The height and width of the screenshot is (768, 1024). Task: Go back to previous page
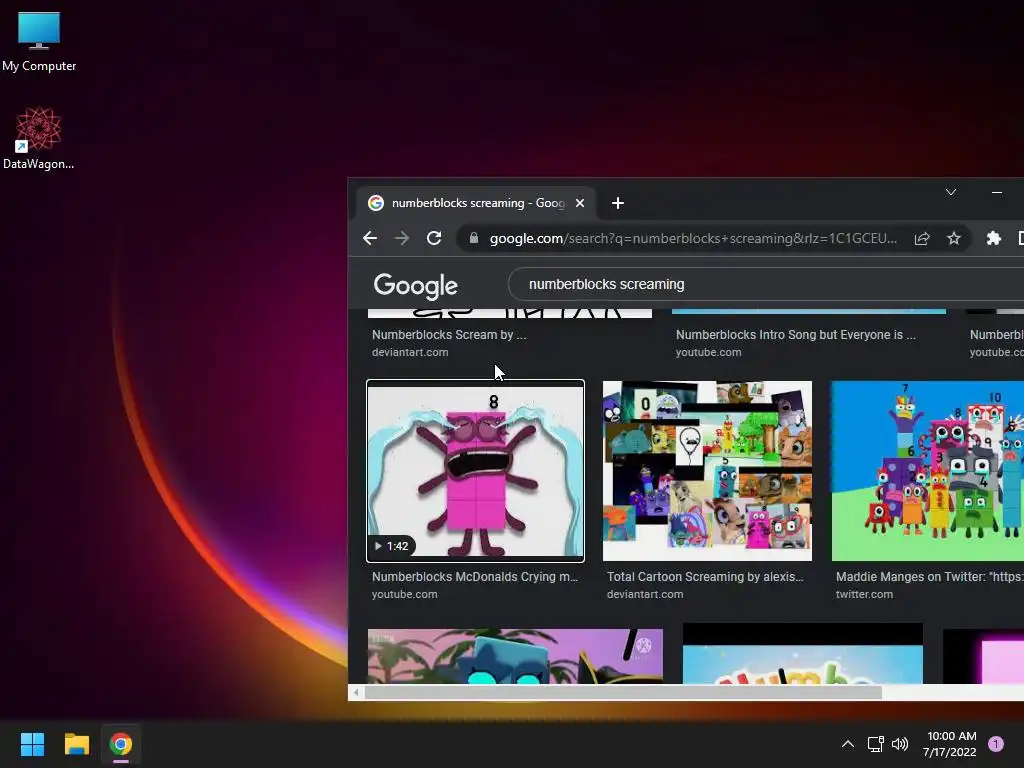[370, 238]
